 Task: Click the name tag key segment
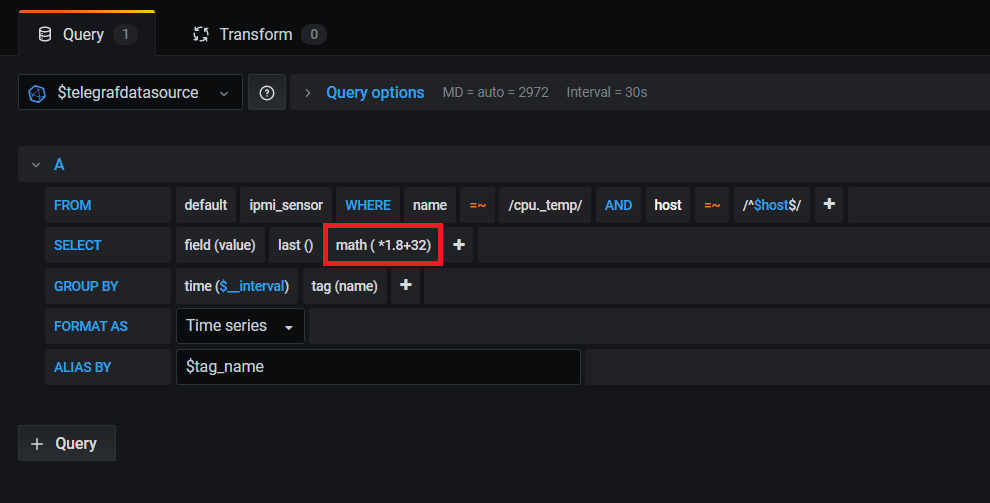click(430, 204)
